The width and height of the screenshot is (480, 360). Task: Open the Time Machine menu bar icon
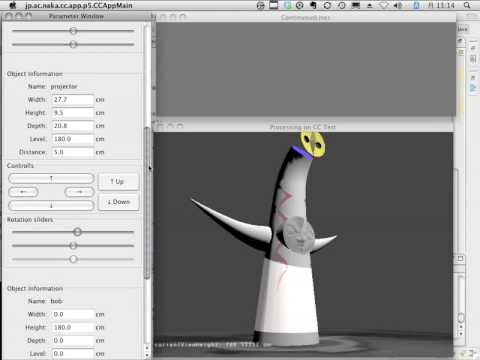pyautogui.click(x=341, y=5)
